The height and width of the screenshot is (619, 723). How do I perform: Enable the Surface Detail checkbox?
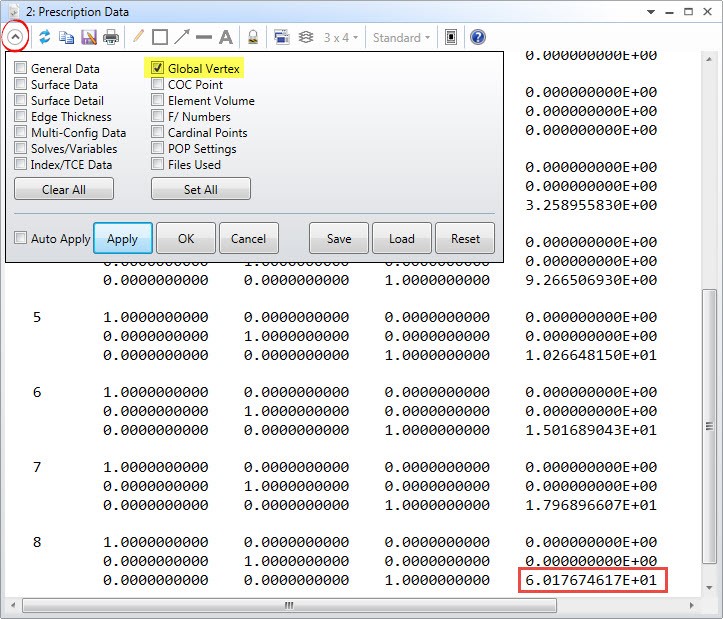[20, 100]
